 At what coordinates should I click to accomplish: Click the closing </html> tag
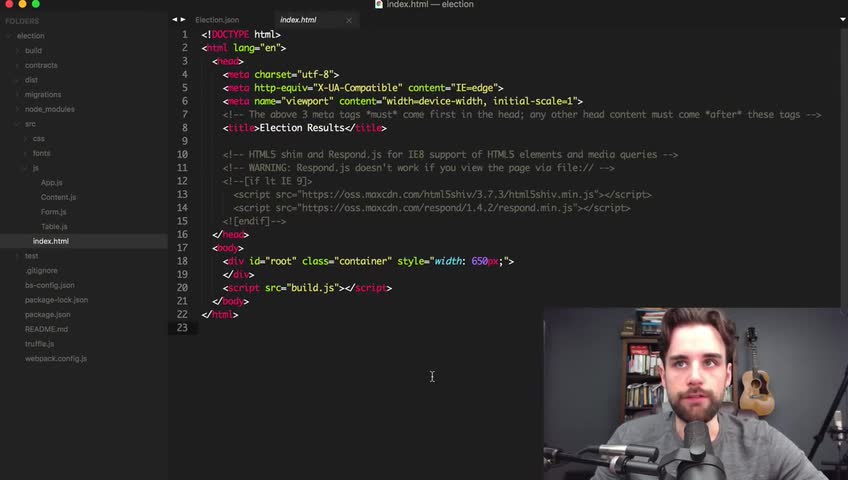[220, 315]
